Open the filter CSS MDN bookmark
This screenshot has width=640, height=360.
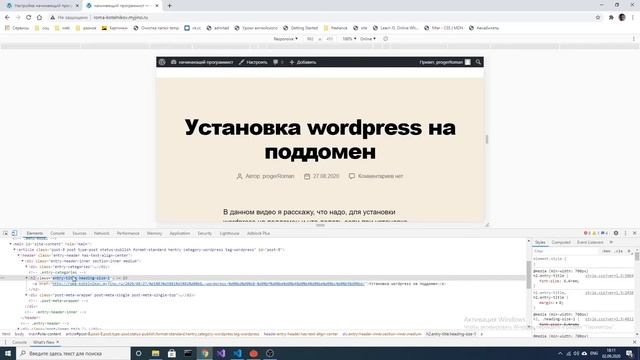point(444,28)
